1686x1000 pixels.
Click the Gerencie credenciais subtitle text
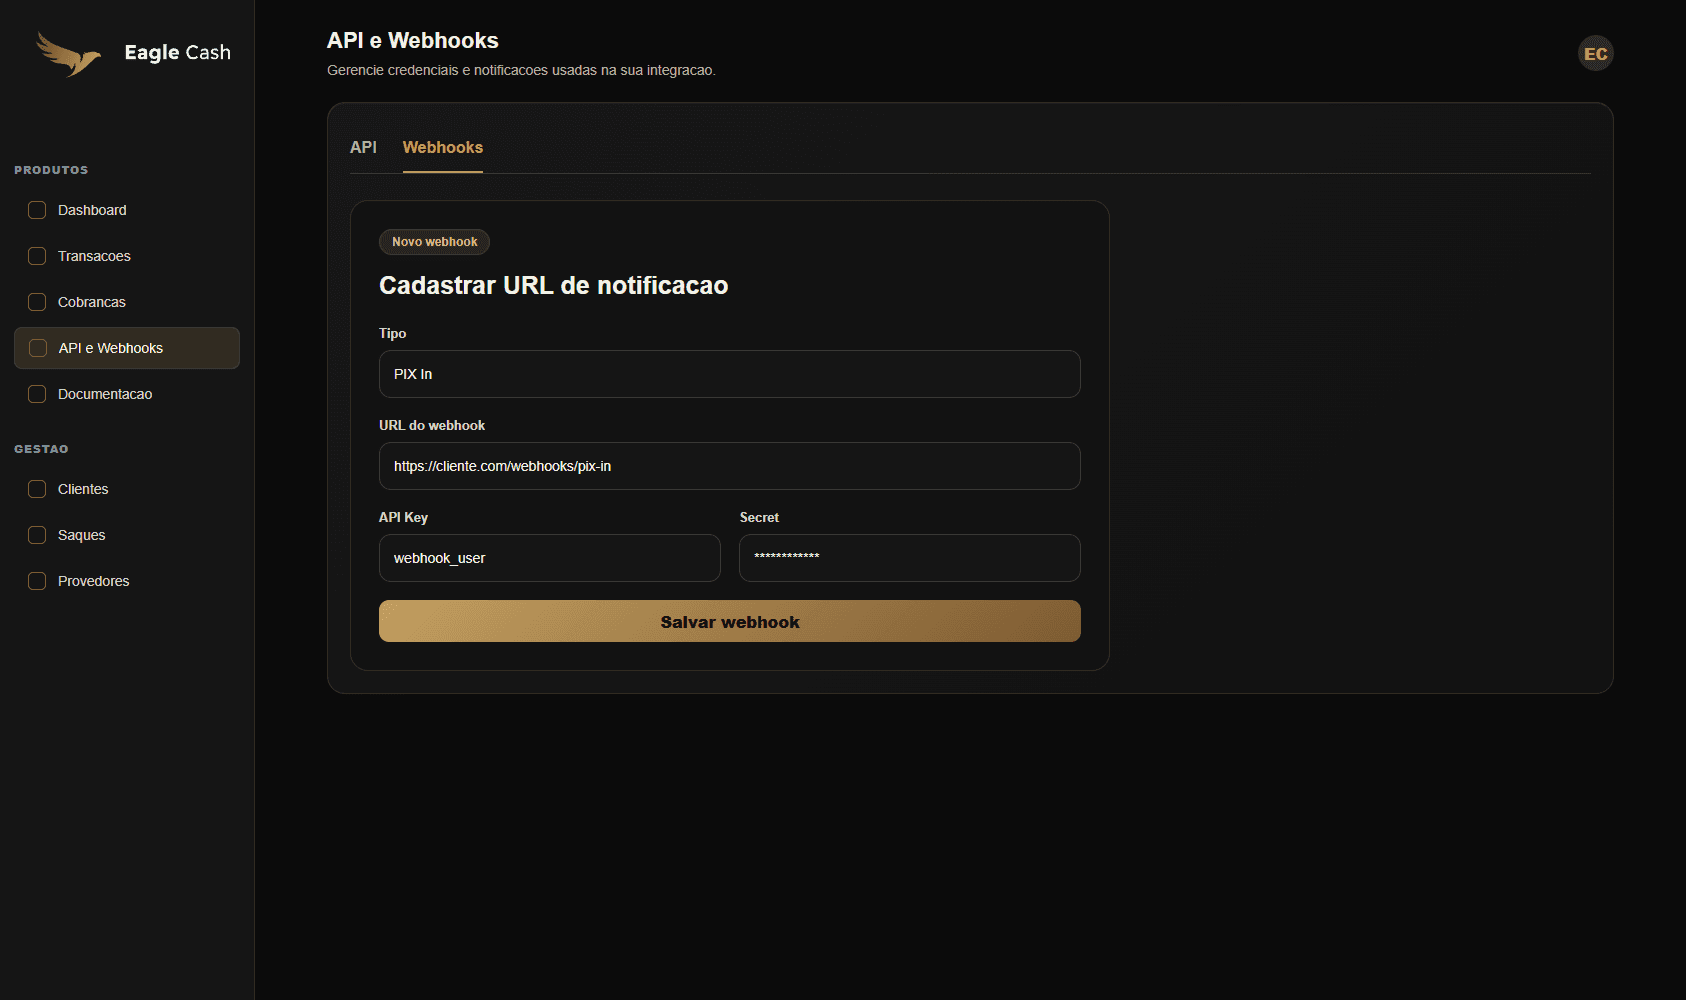coord(521,70)
